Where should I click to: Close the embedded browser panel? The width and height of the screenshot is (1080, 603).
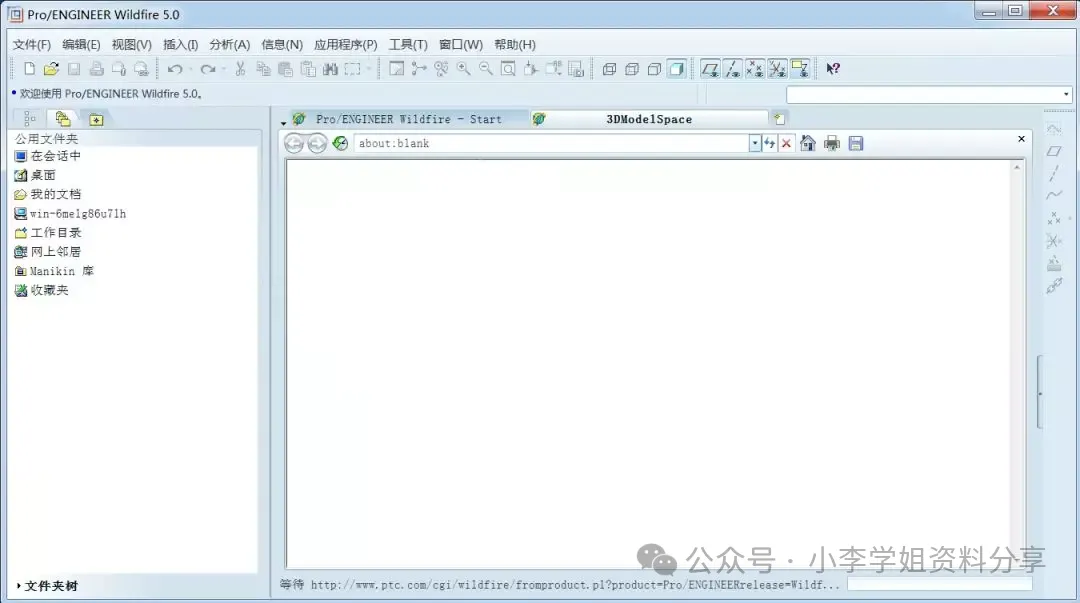(1021, 139)
